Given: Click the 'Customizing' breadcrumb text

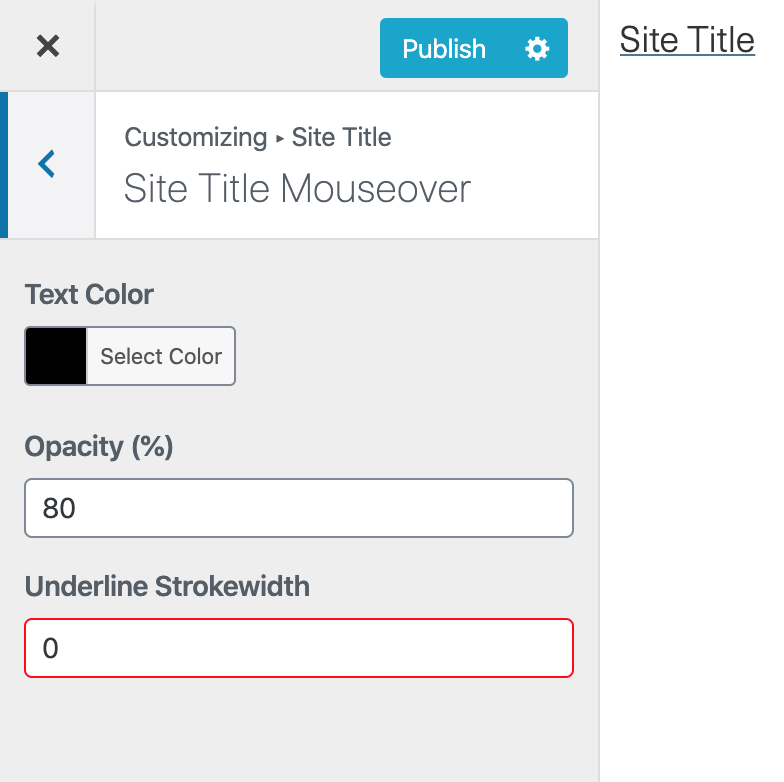Looking at the screenshot, I should (x=195, y=137).
